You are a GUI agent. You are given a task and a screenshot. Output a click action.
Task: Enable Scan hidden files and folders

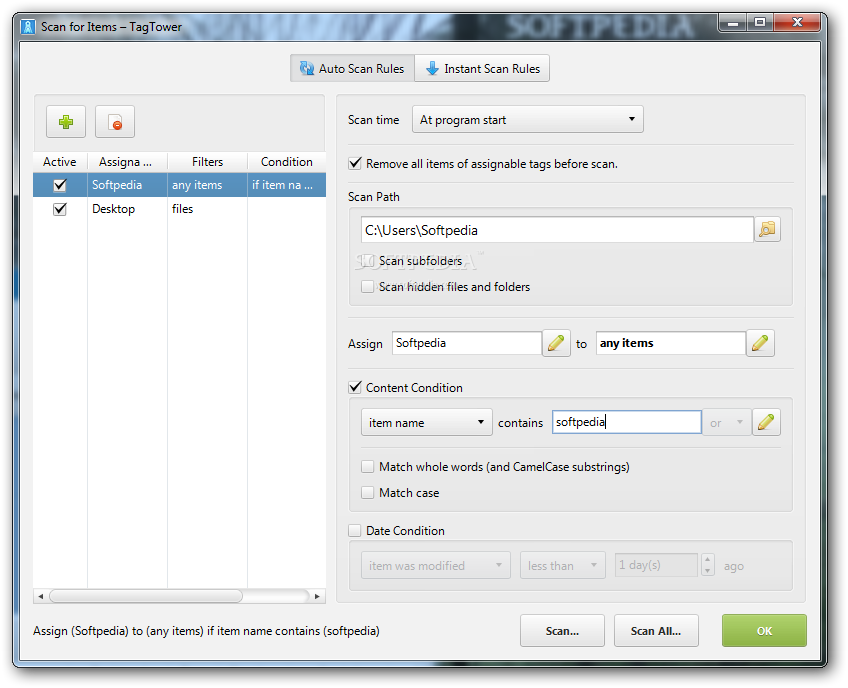click(x=368, y=287)
